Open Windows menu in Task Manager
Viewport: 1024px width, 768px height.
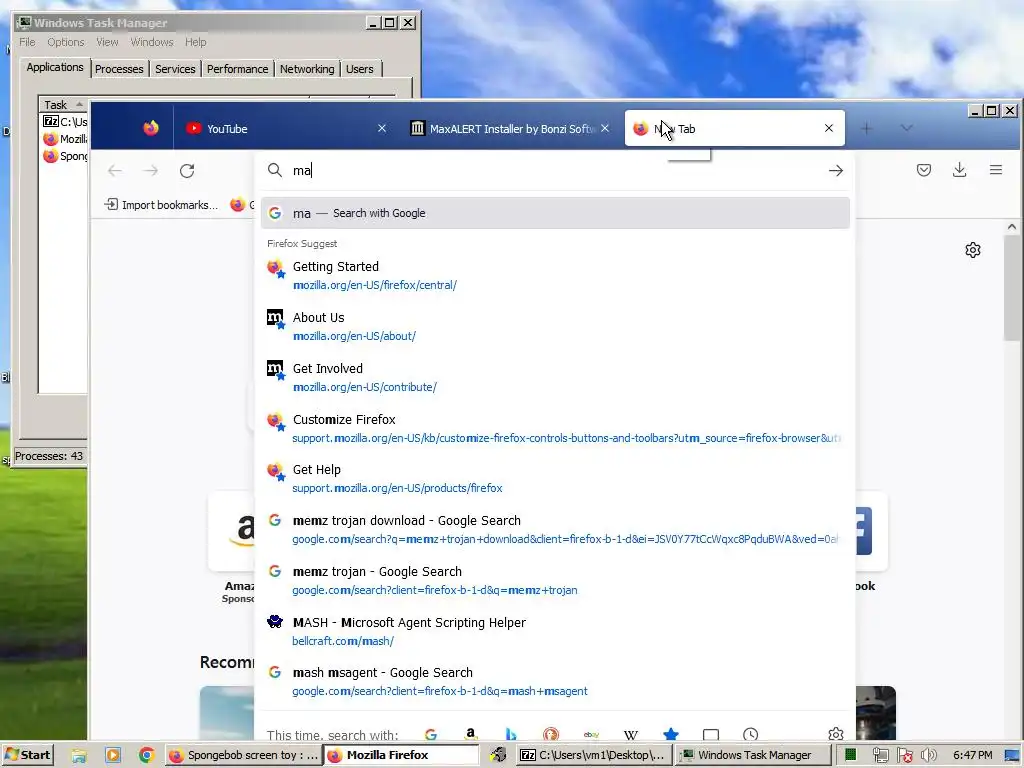pos(152,42)
